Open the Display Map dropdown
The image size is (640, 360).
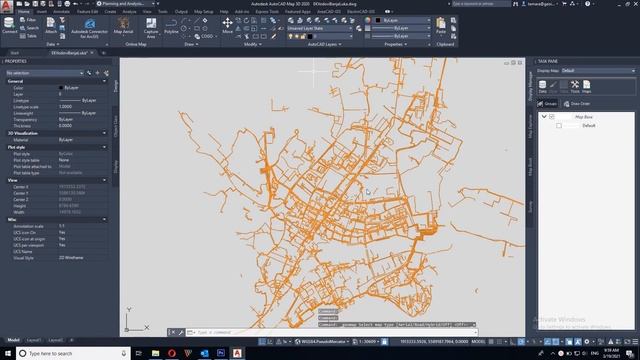pos(598,71)
